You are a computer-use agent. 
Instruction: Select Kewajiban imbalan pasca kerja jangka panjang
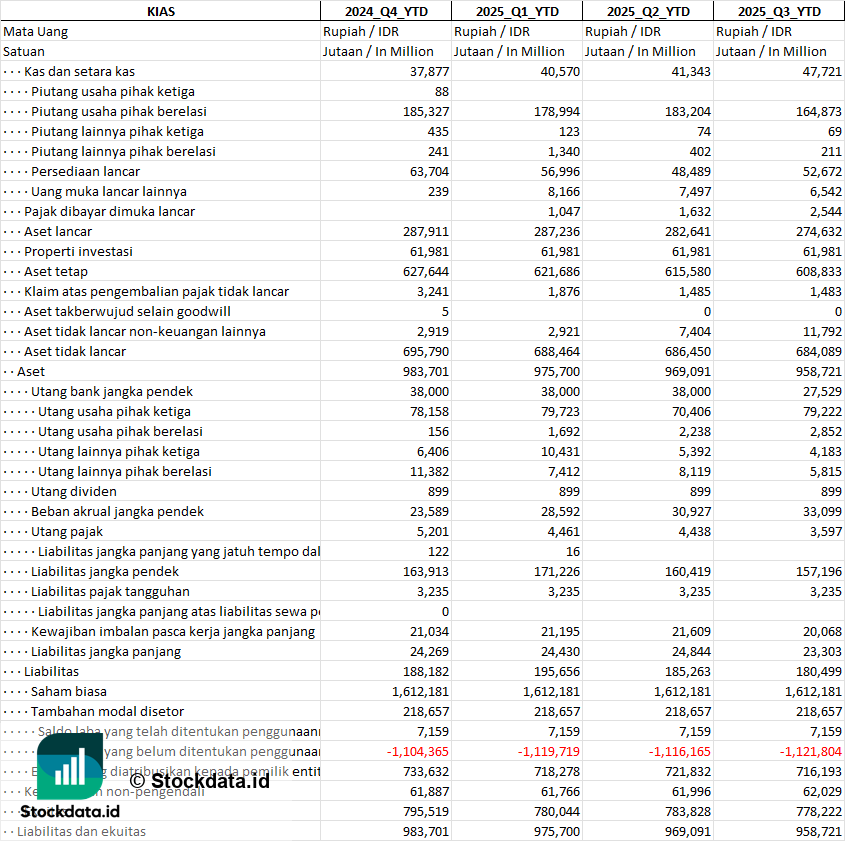(x=173, y=631)
